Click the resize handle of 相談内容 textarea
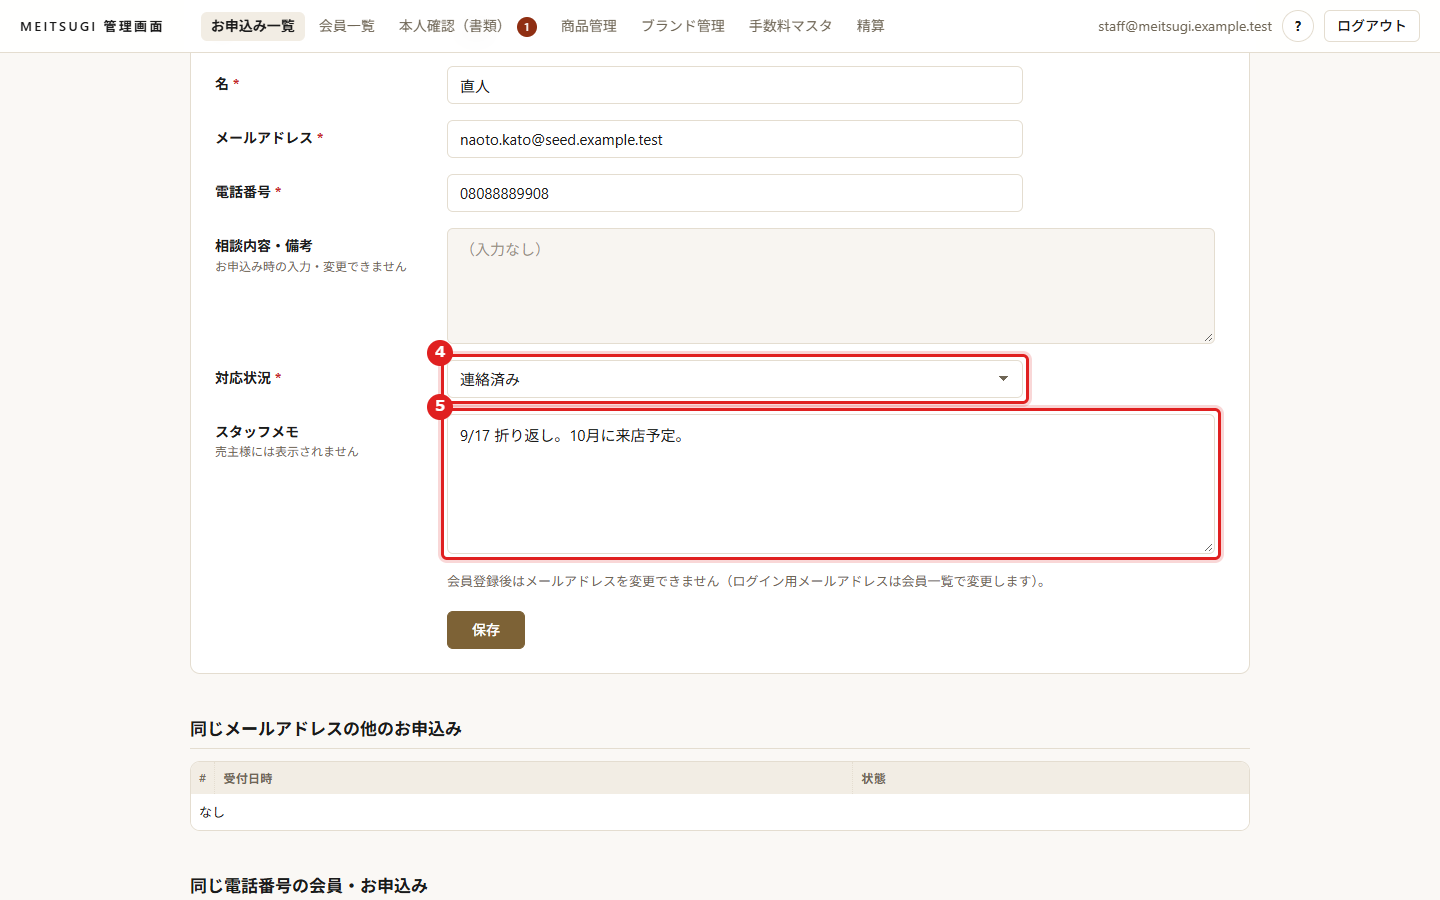This screenshot has width=1440, height=900. (1208, 337)
